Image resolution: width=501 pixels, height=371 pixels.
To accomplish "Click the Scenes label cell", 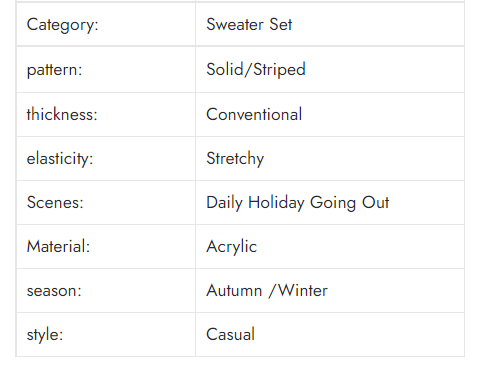I will point(106,203).
